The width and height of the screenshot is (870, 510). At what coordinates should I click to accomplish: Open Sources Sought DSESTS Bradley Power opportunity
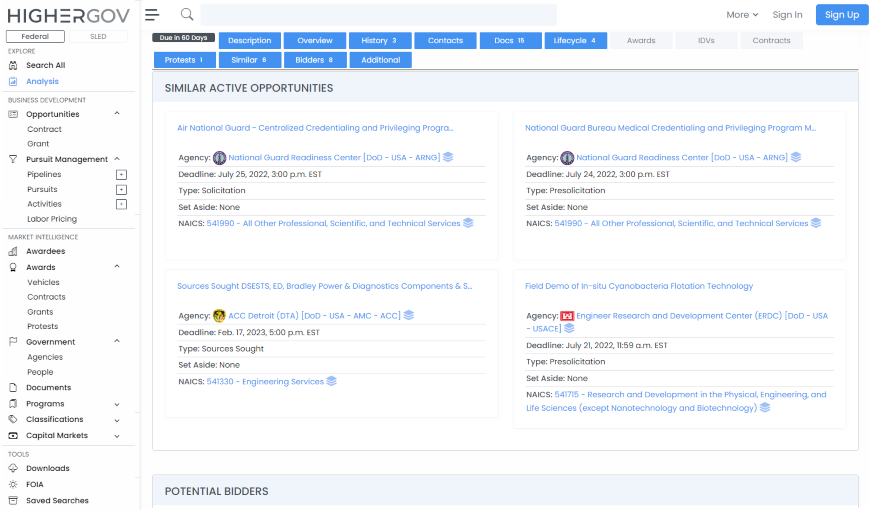325,286
